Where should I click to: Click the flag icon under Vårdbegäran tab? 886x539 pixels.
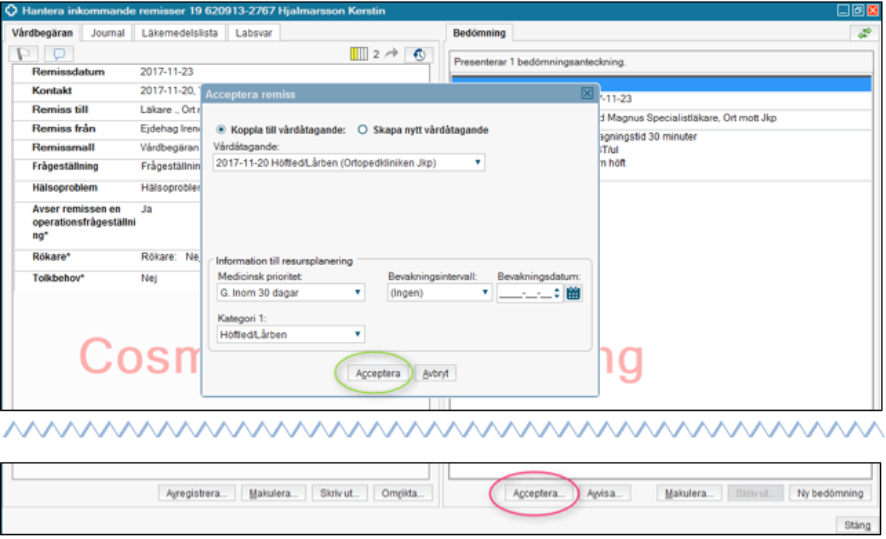click(28, 54)
